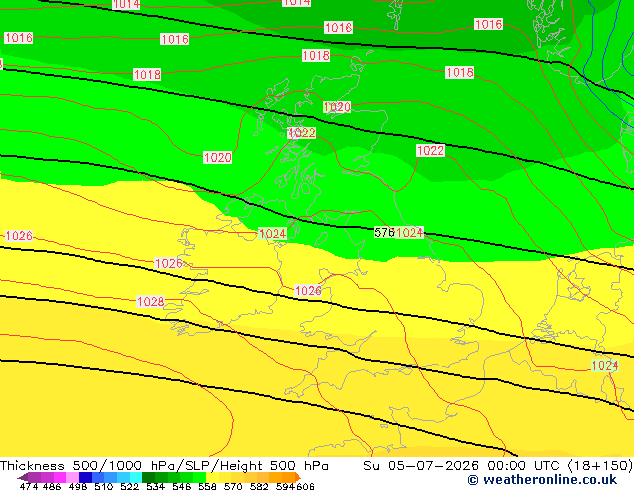Viewport: 634px width, 490px height.
Task: Click the black 576 height label
Action: tap(384, 232)
